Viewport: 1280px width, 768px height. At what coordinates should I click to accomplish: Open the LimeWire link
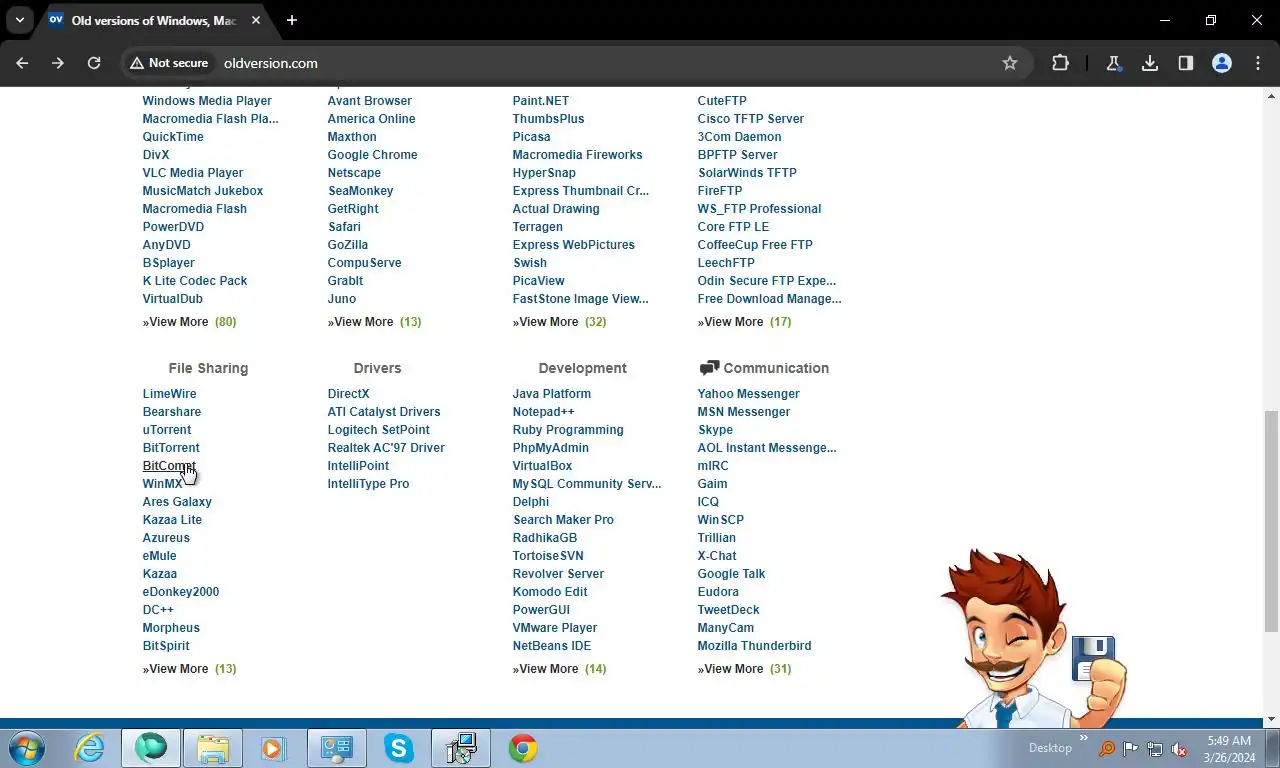click(169, 394)
